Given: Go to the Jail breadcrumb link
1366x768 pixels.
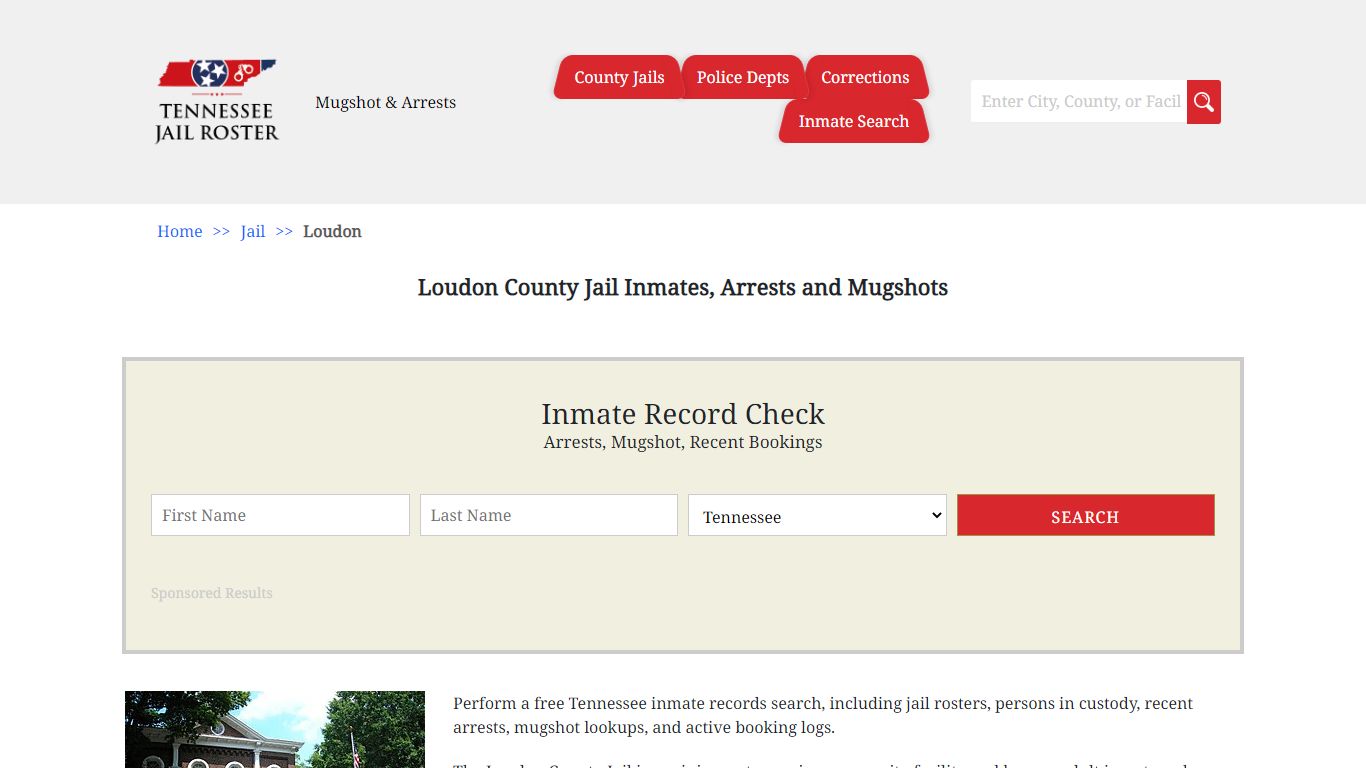Looking at the screenshot, I should [x=253, y=231].
